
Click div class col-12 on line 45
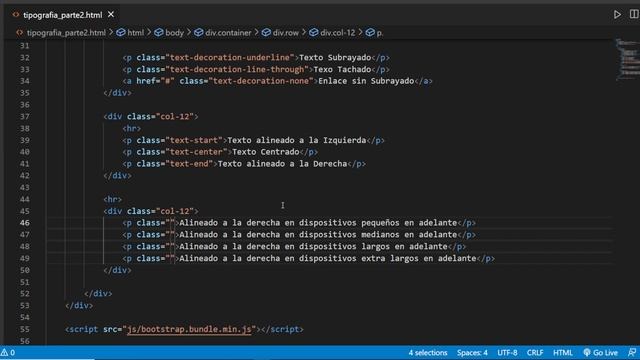[x=151, y=211]
